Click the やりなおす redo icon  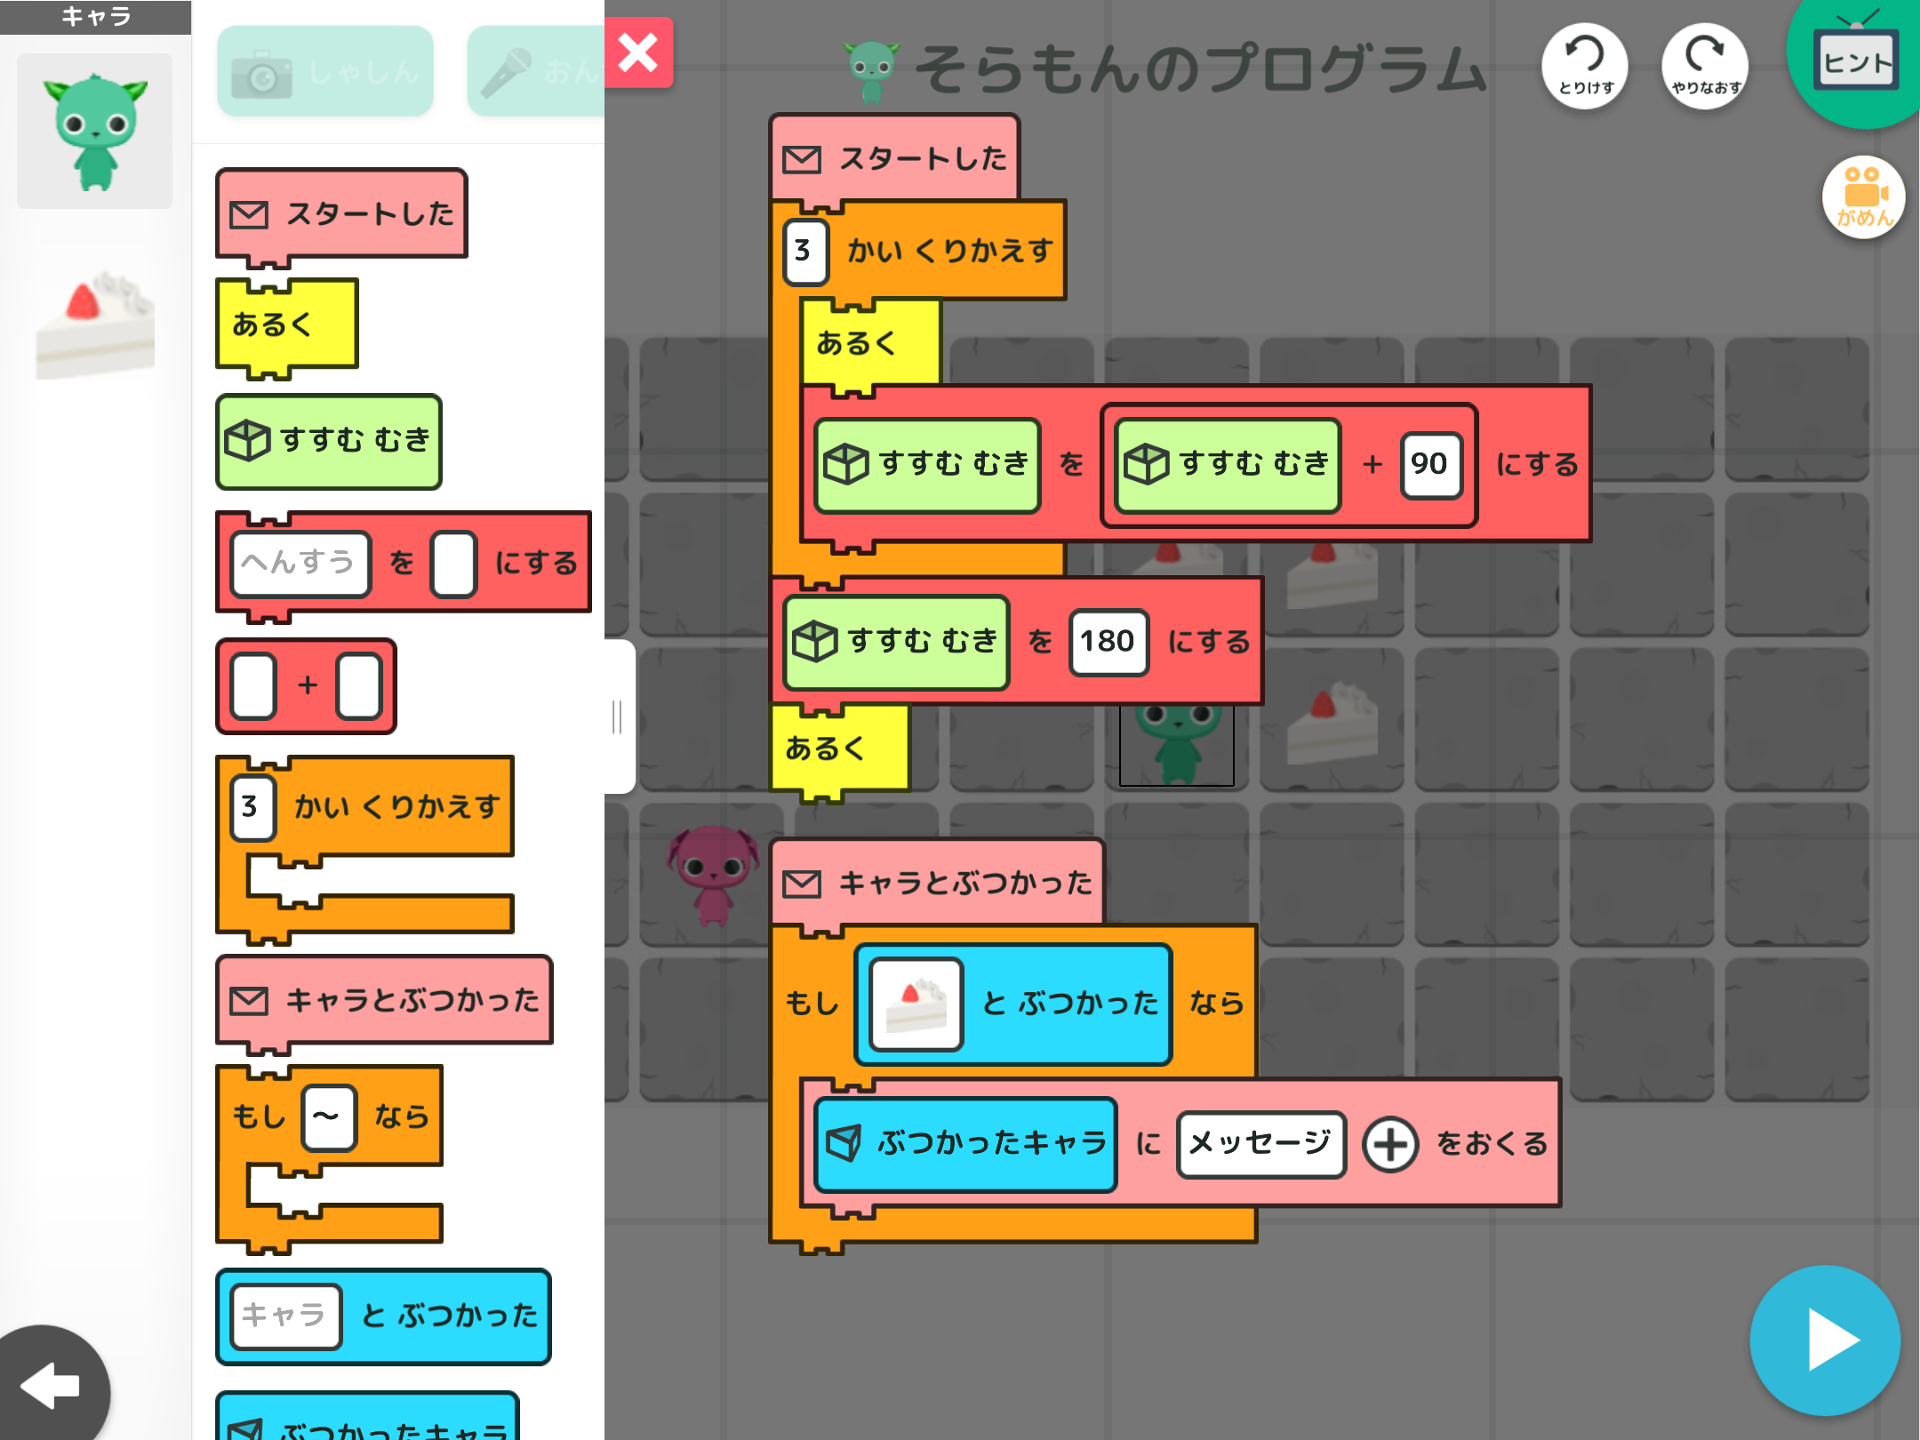[1705, 66]
